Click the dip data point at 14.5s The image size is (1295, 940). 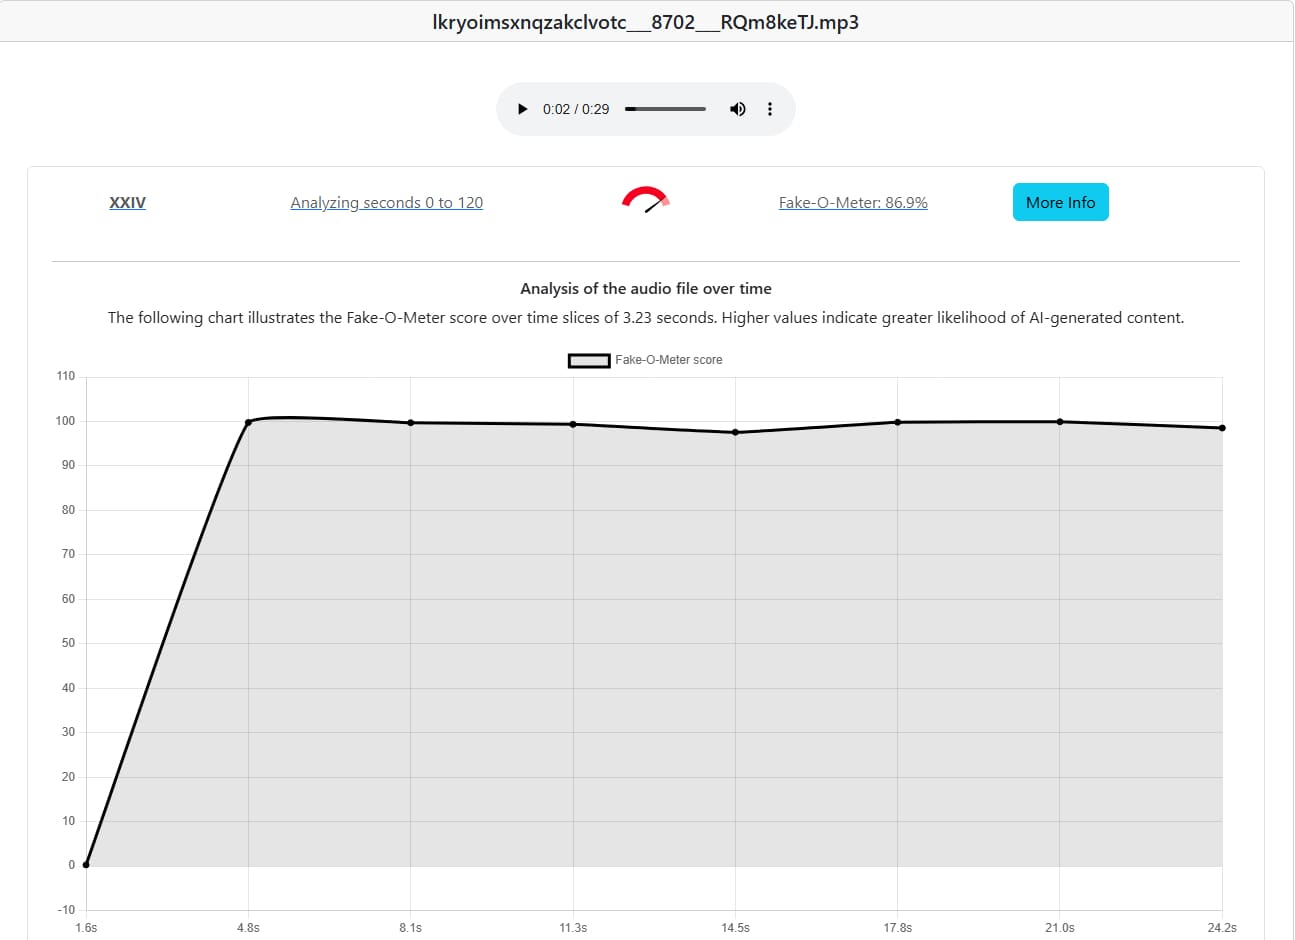[x=735, y=432]
